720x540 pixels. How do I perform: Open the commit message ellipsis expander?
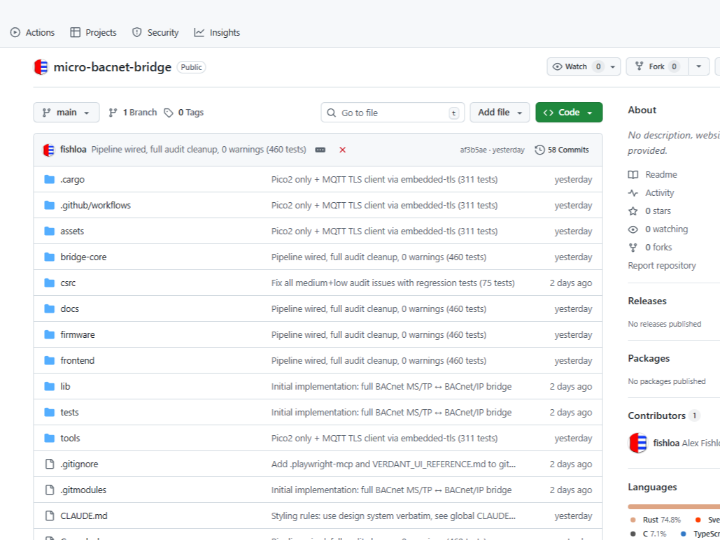point(320,150)
